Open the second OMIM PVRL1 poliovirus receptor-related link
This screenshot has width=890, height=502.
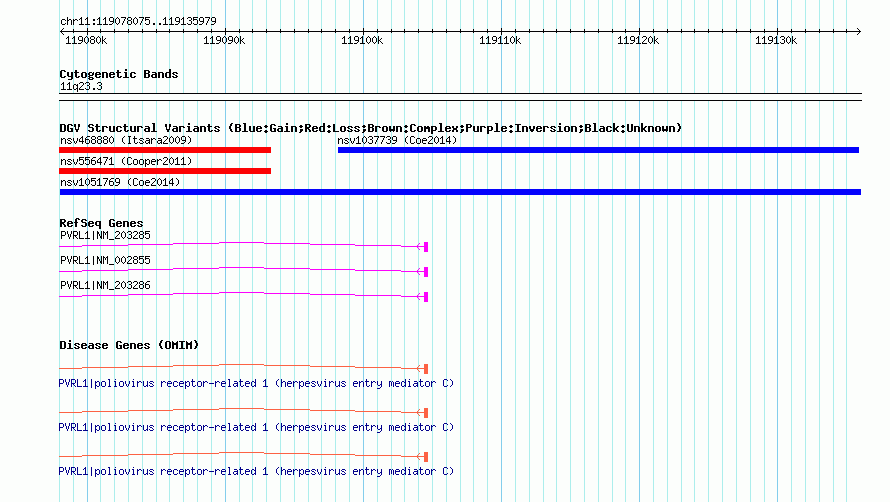click(256, 427)
